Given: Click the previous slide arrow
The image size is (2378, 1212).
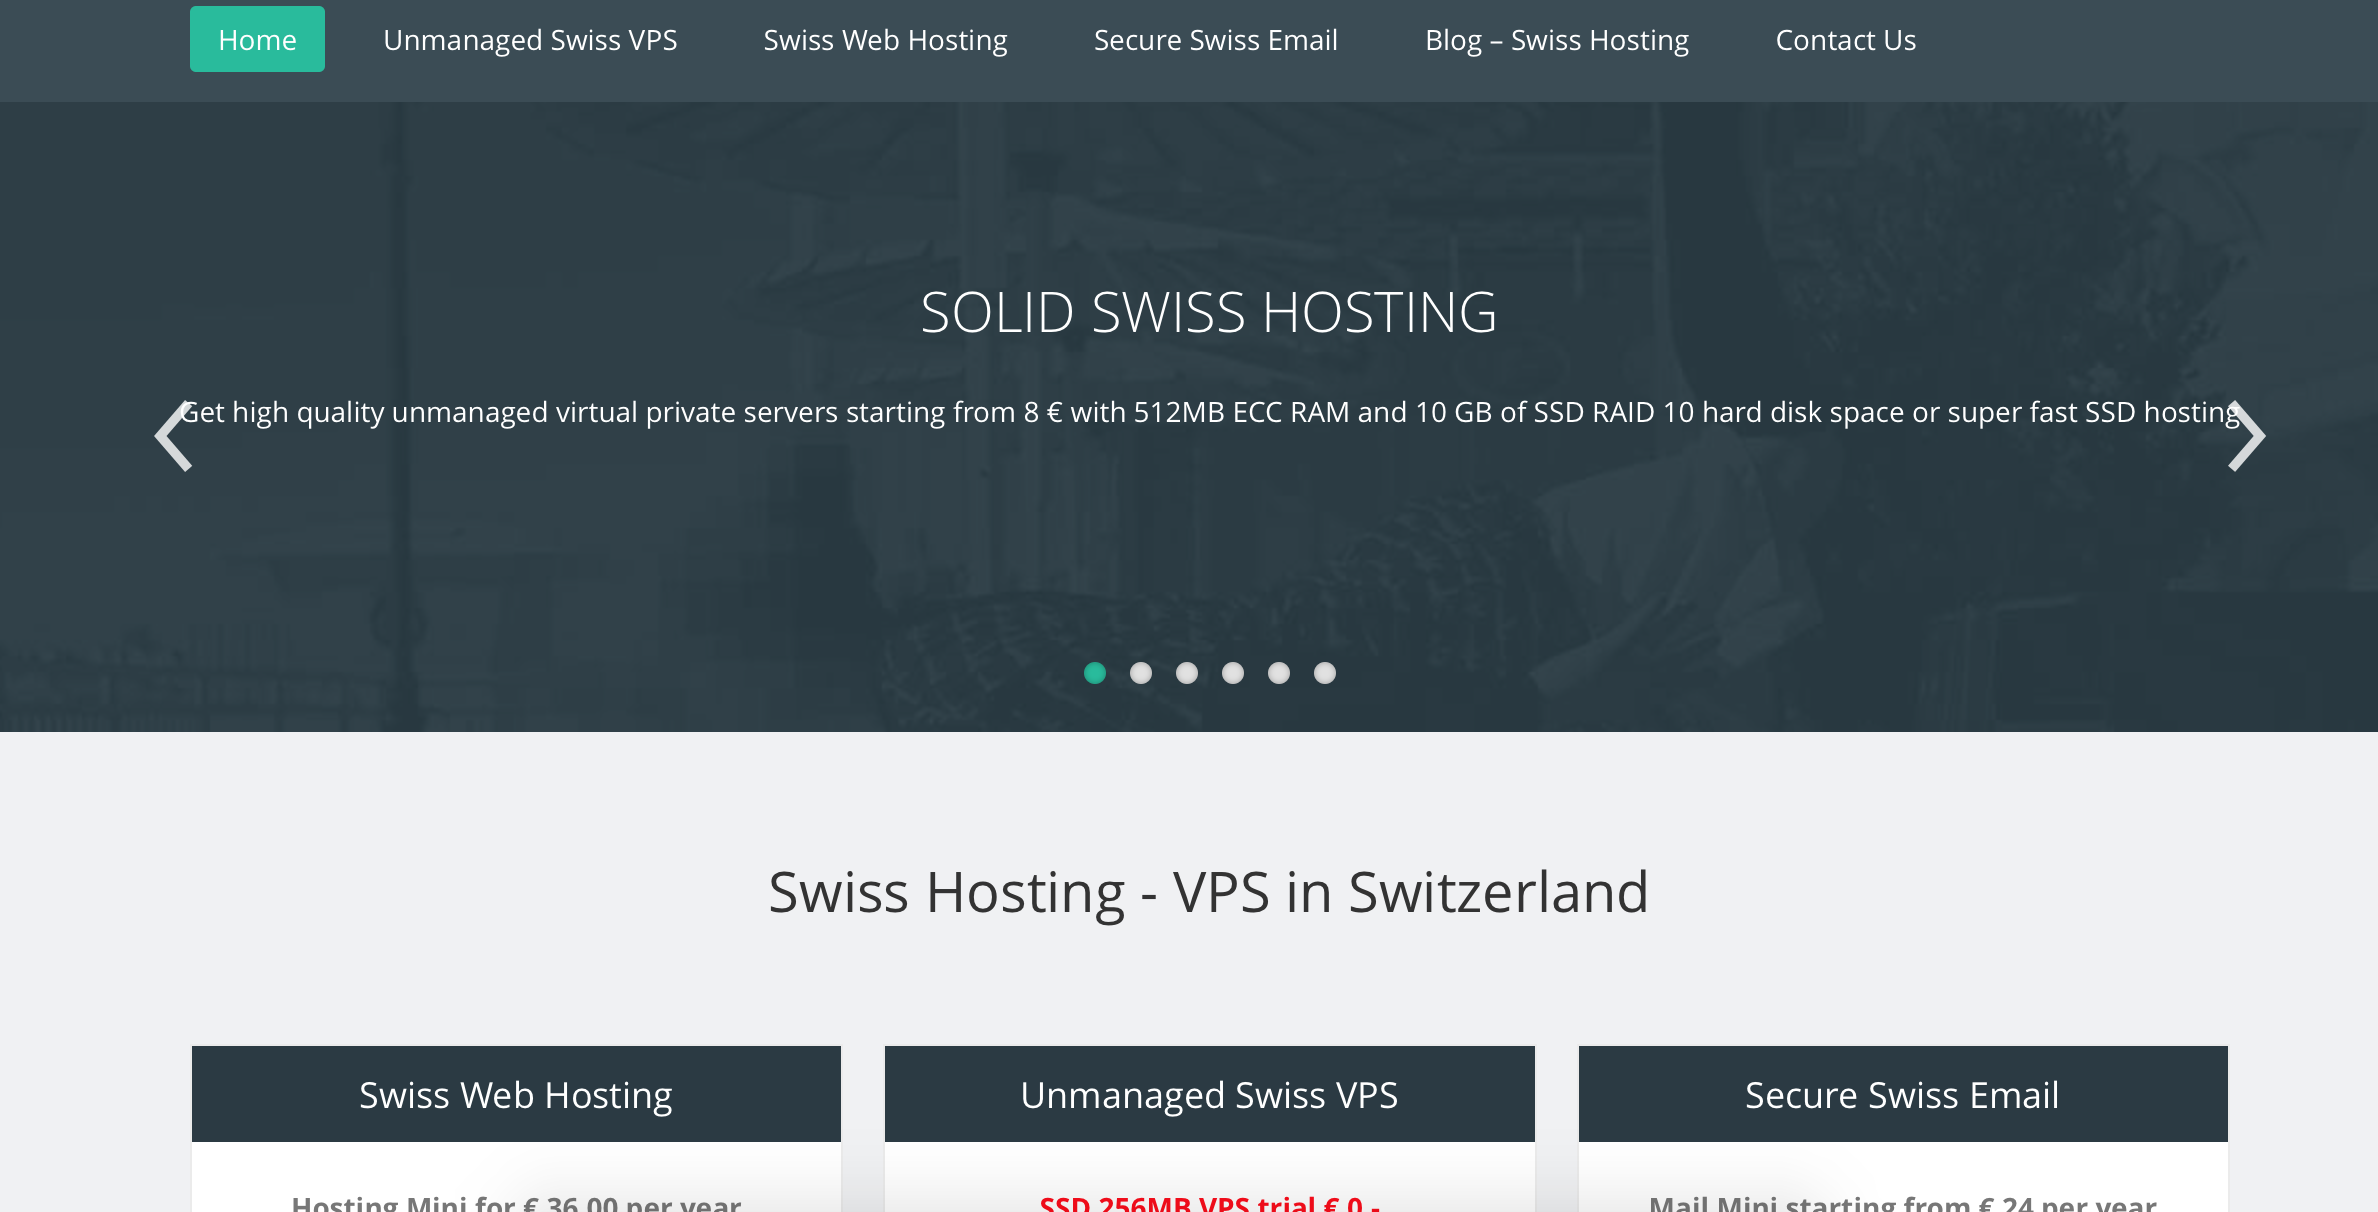Looking at the screenshot, I should [x=174, y=436].
